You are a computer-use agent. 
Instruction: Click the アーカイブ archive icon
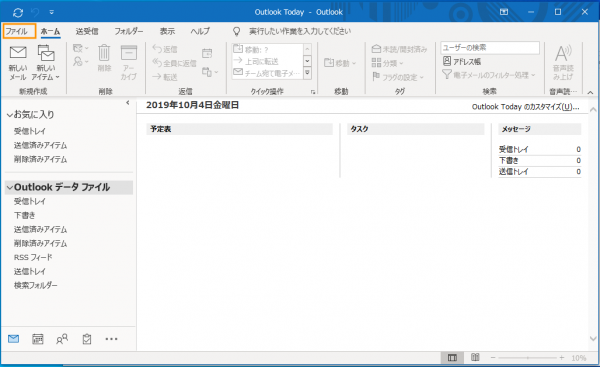click(x=129, y=62)
